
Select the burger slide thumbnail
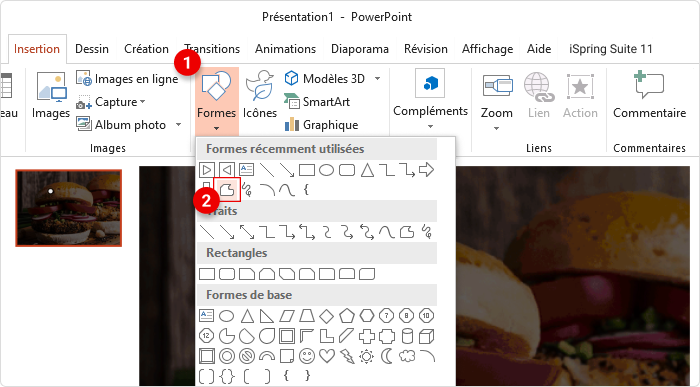[69, 208]
